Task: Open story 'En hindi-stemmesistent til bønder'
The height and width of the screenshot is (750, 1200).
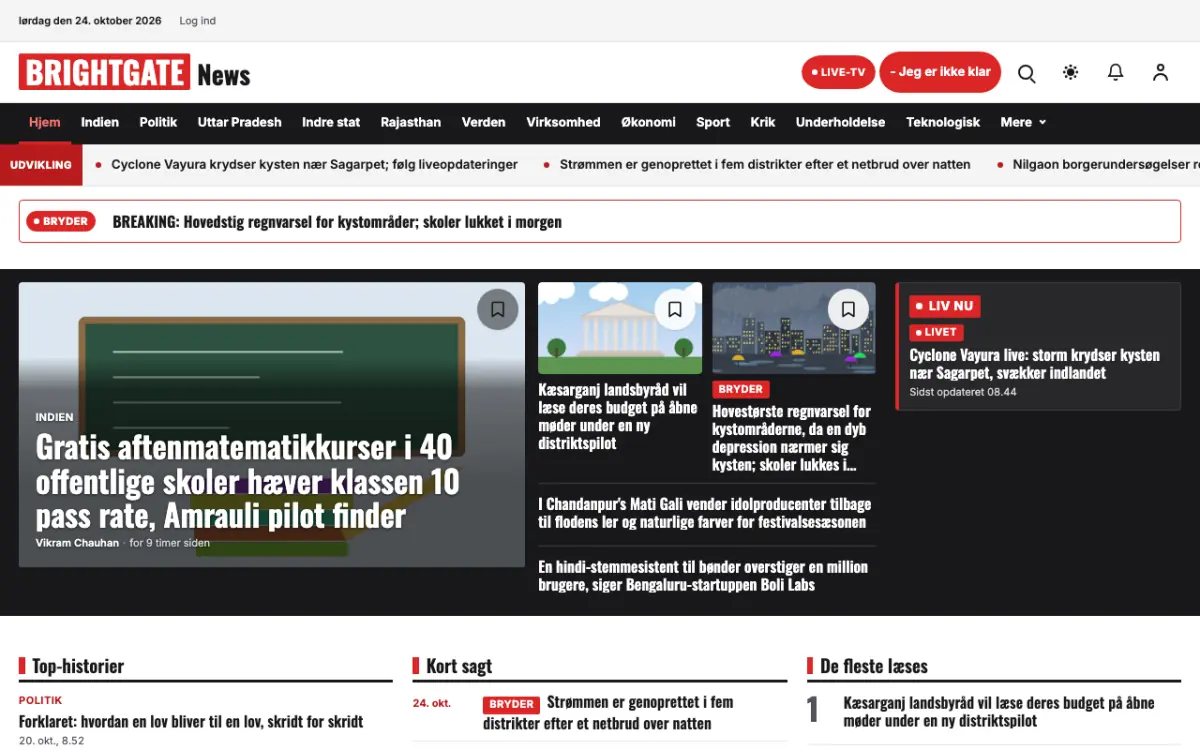Action: tap(703, 576)
